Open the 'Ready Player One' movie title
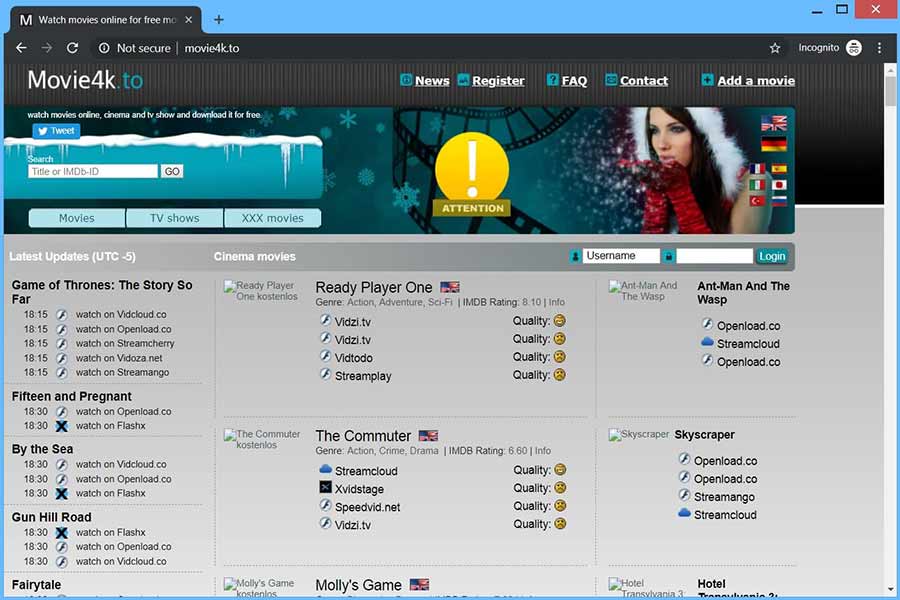 [x=374, y=287]
